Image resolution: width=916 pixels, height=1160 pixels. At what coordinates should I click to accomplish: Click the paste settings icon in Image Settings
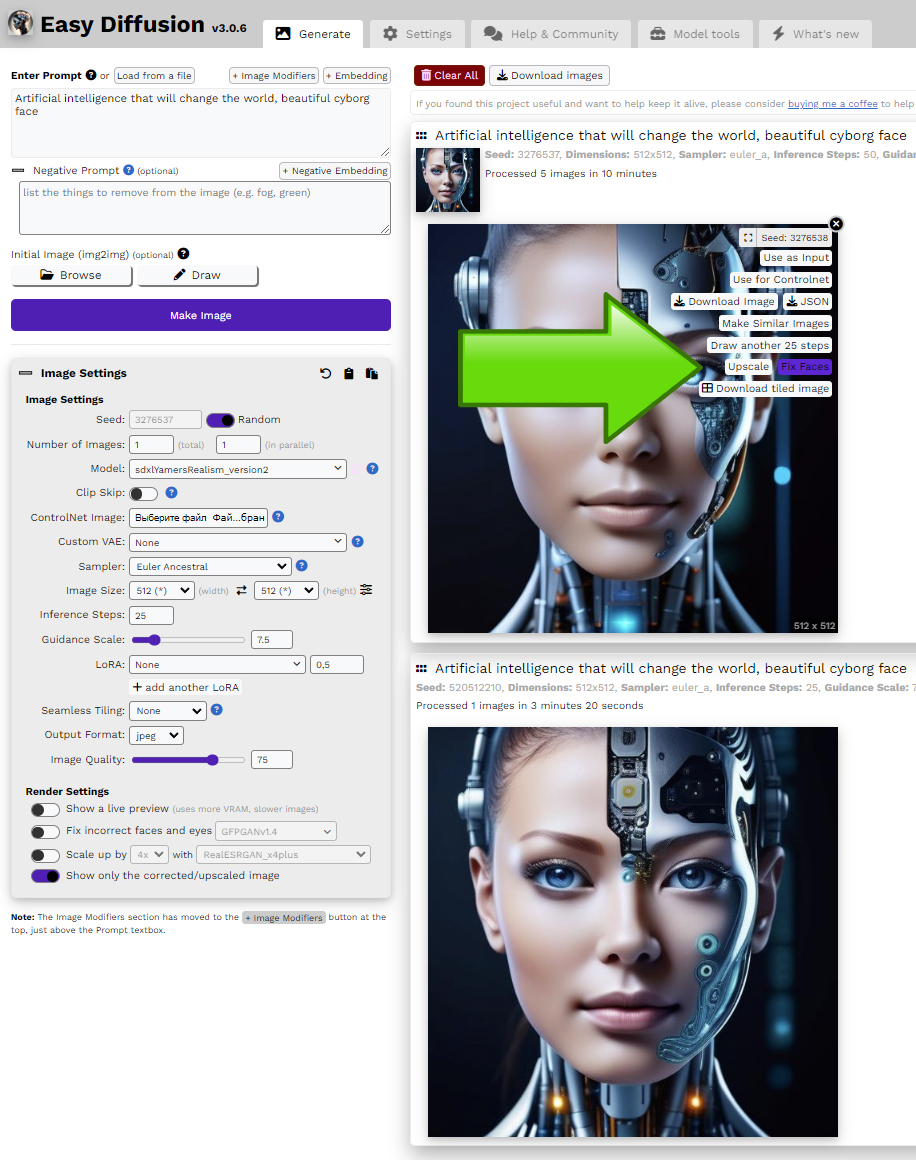[x=371, y=374]
